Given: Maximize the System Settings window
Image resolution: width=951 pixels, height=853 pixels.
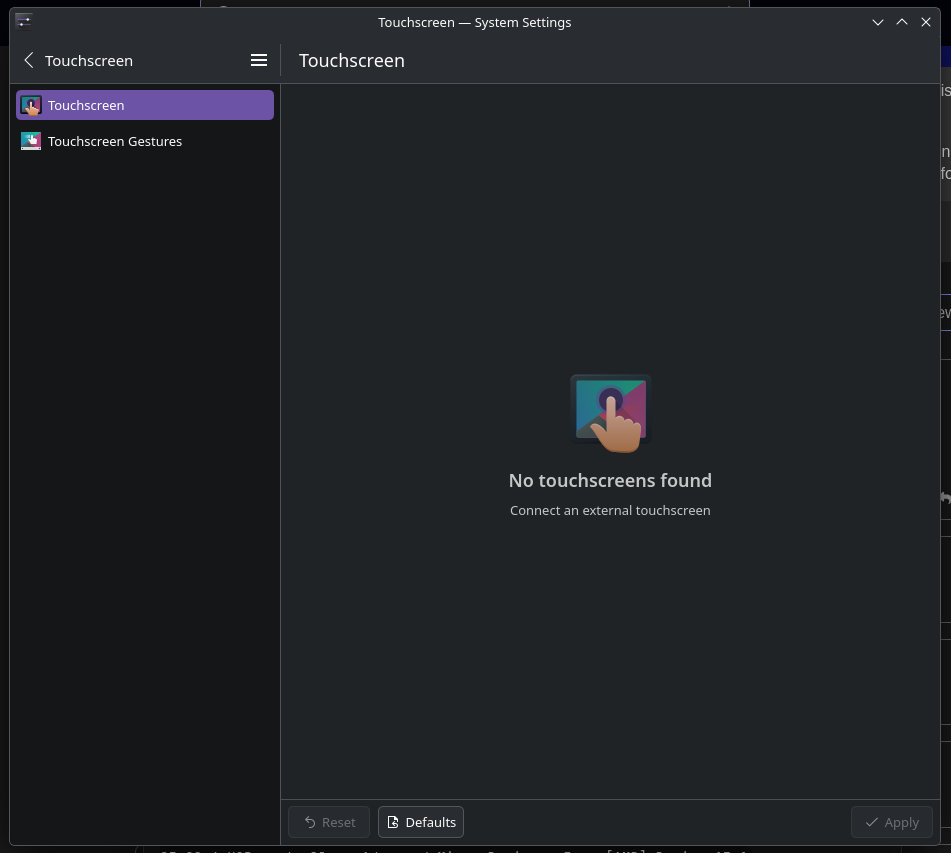Looking at the screenshot, I should pos(902,22).
